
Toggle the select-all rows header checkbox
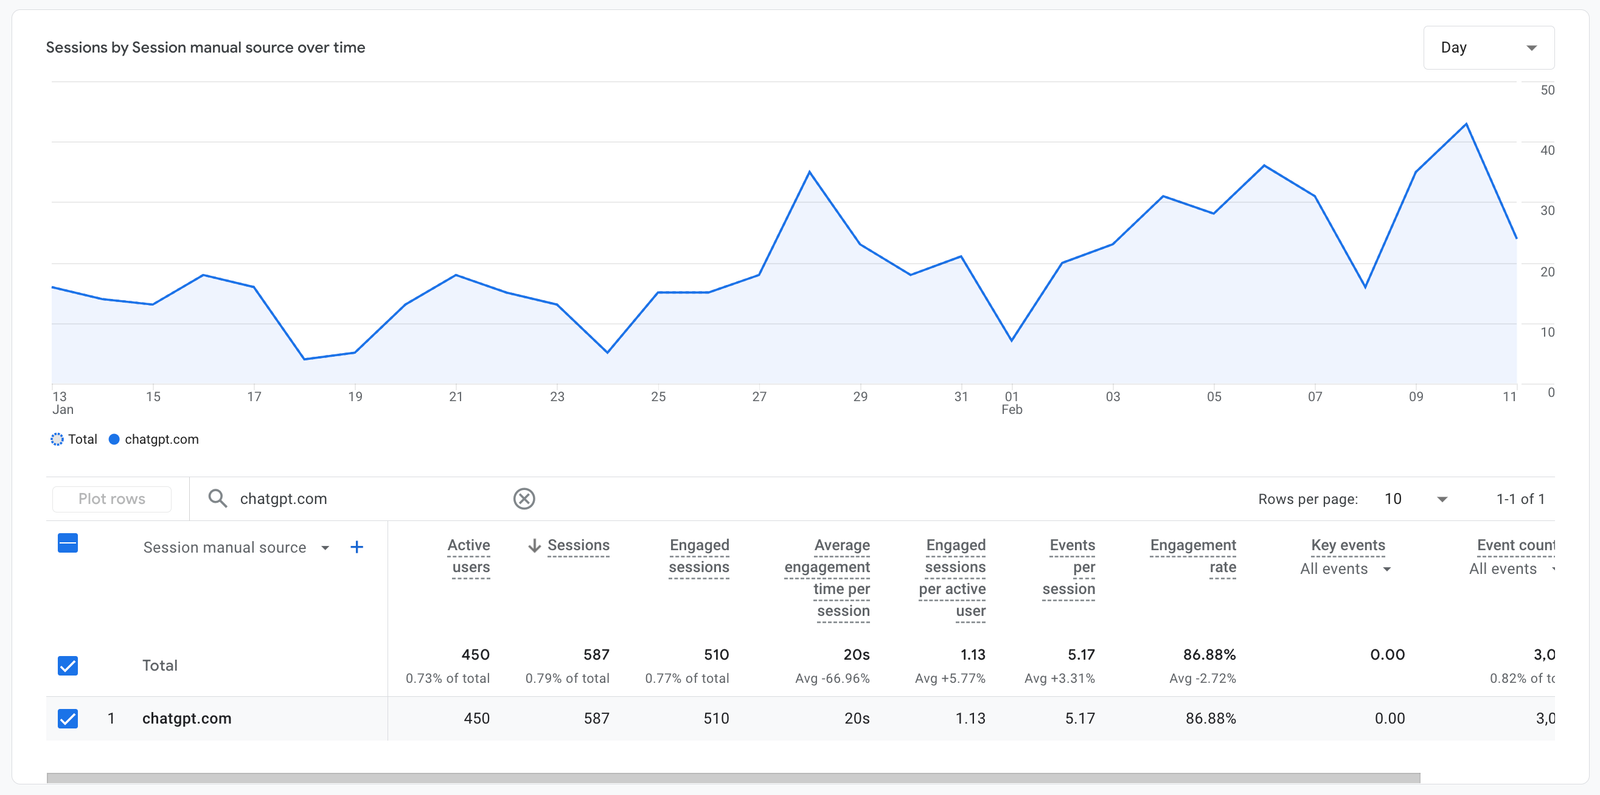tap(68, 543)
